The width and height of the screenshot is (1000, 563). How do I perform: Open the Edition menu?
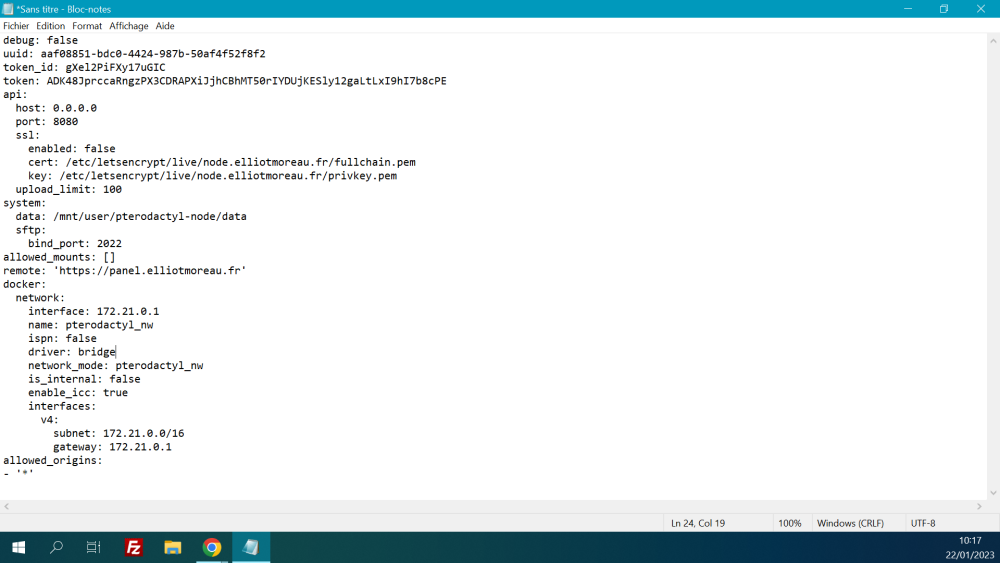pos(50,26)
